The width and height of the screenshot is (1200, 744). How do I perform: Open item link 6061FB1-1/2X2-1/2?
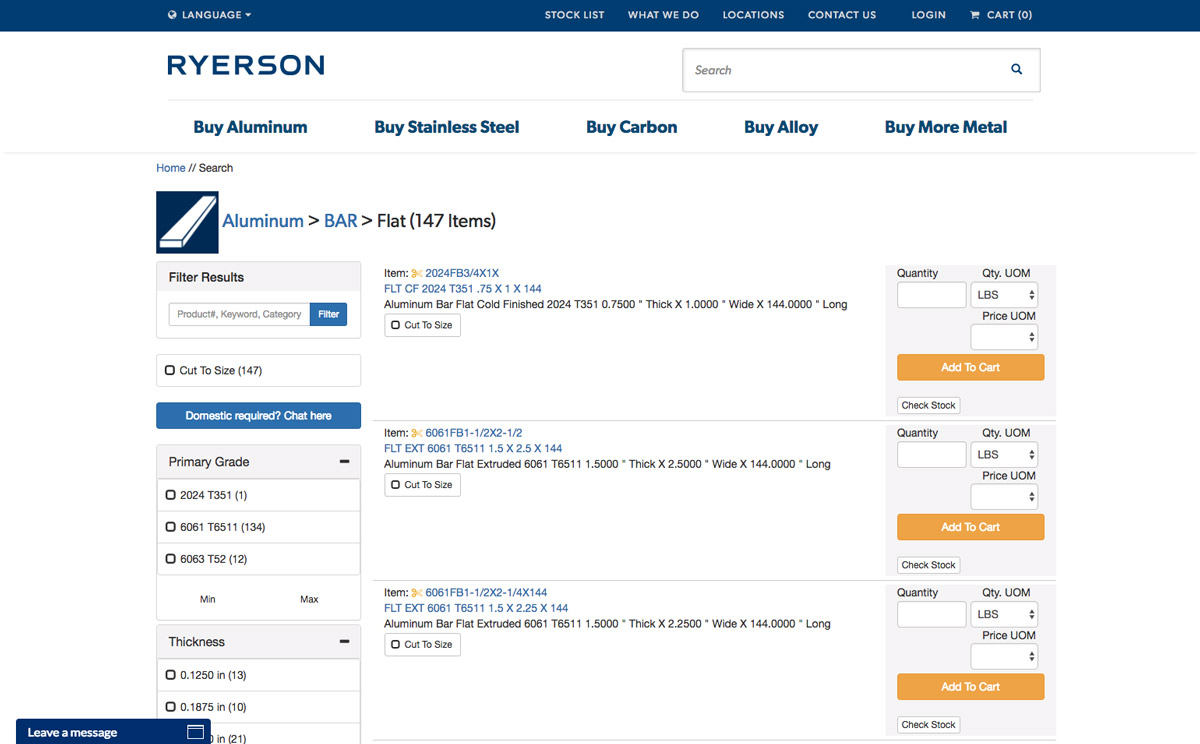(x=474, y=433)
